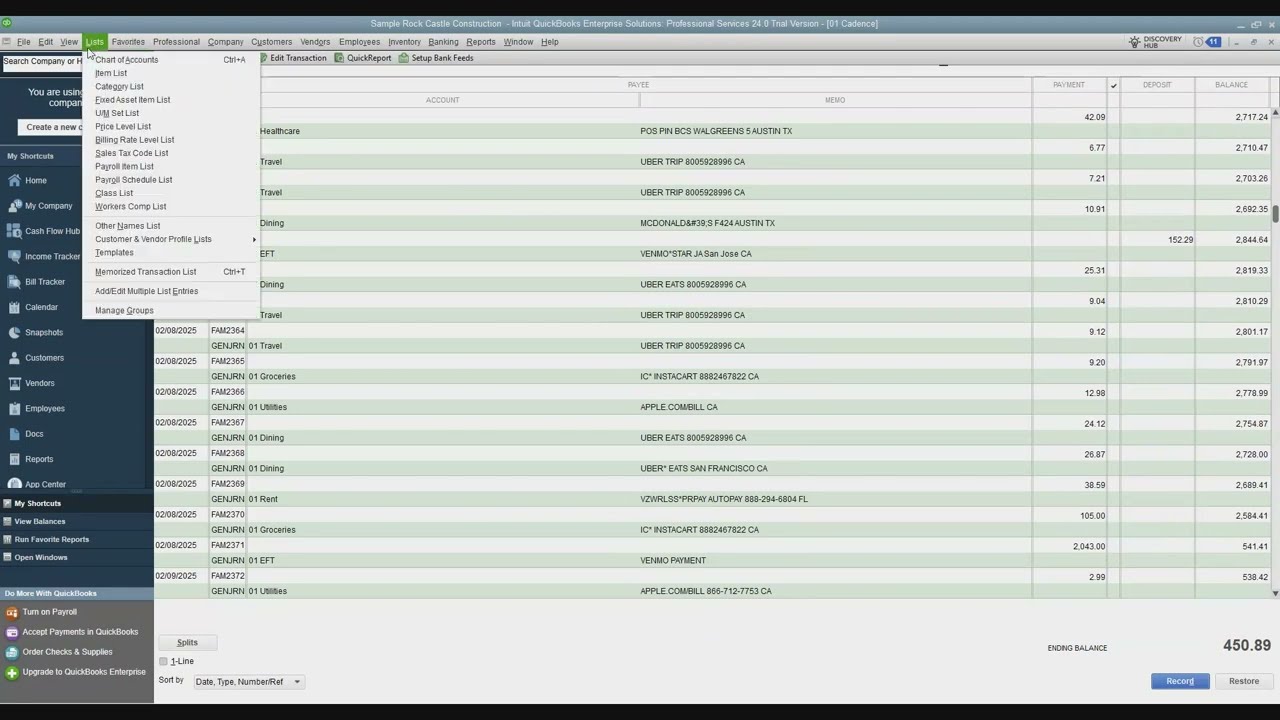Click the Record button
This screenshot has width=1280, height=720.
pos(1180,681)
